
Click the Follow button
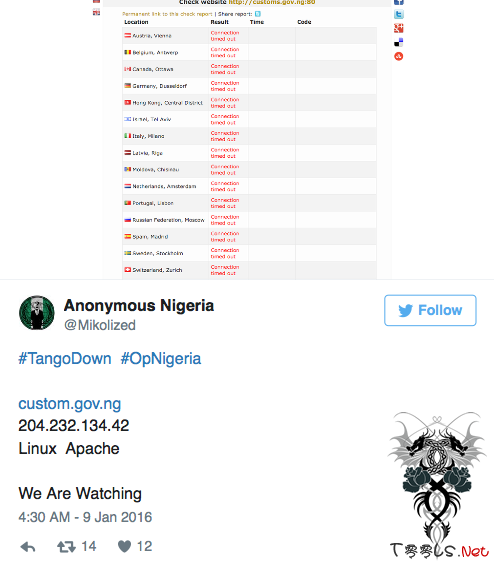430,310
